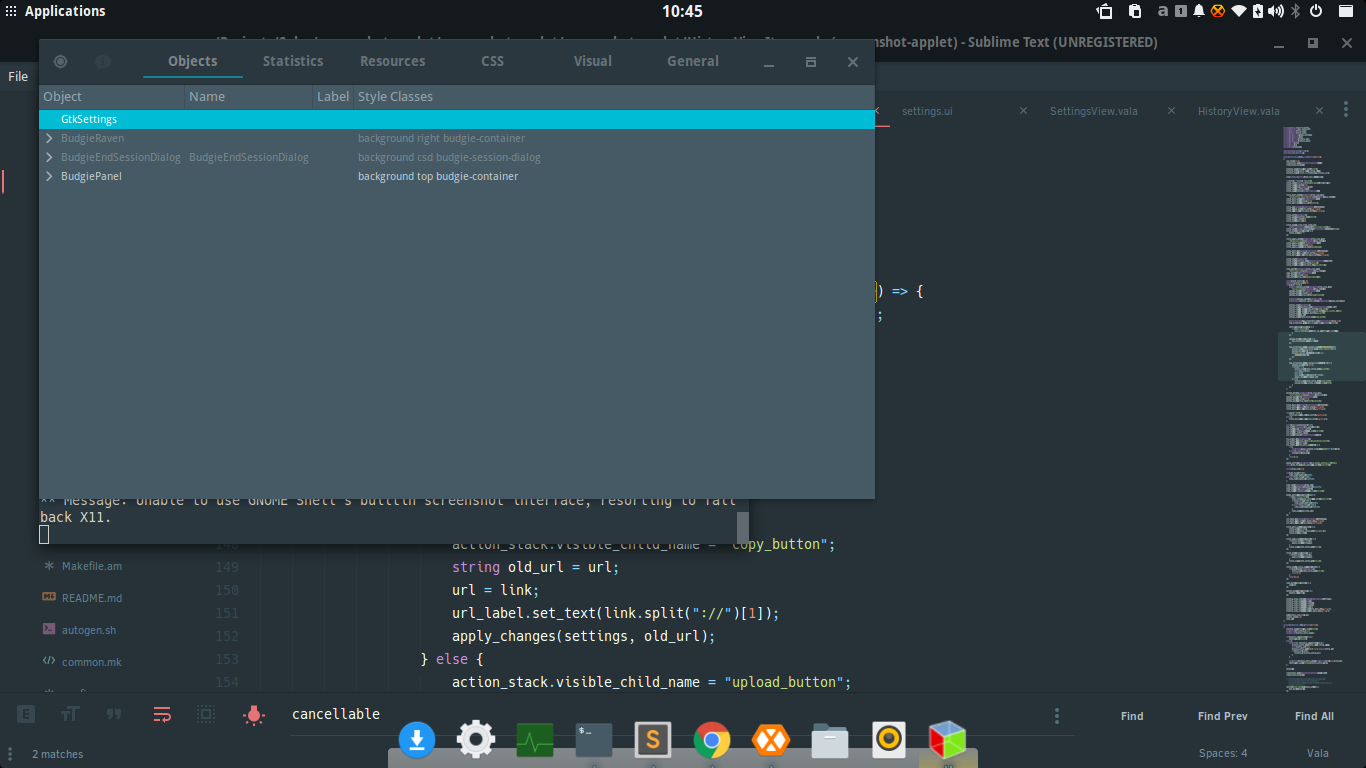Click the orange hexagon tray icon

(1218, 11)
